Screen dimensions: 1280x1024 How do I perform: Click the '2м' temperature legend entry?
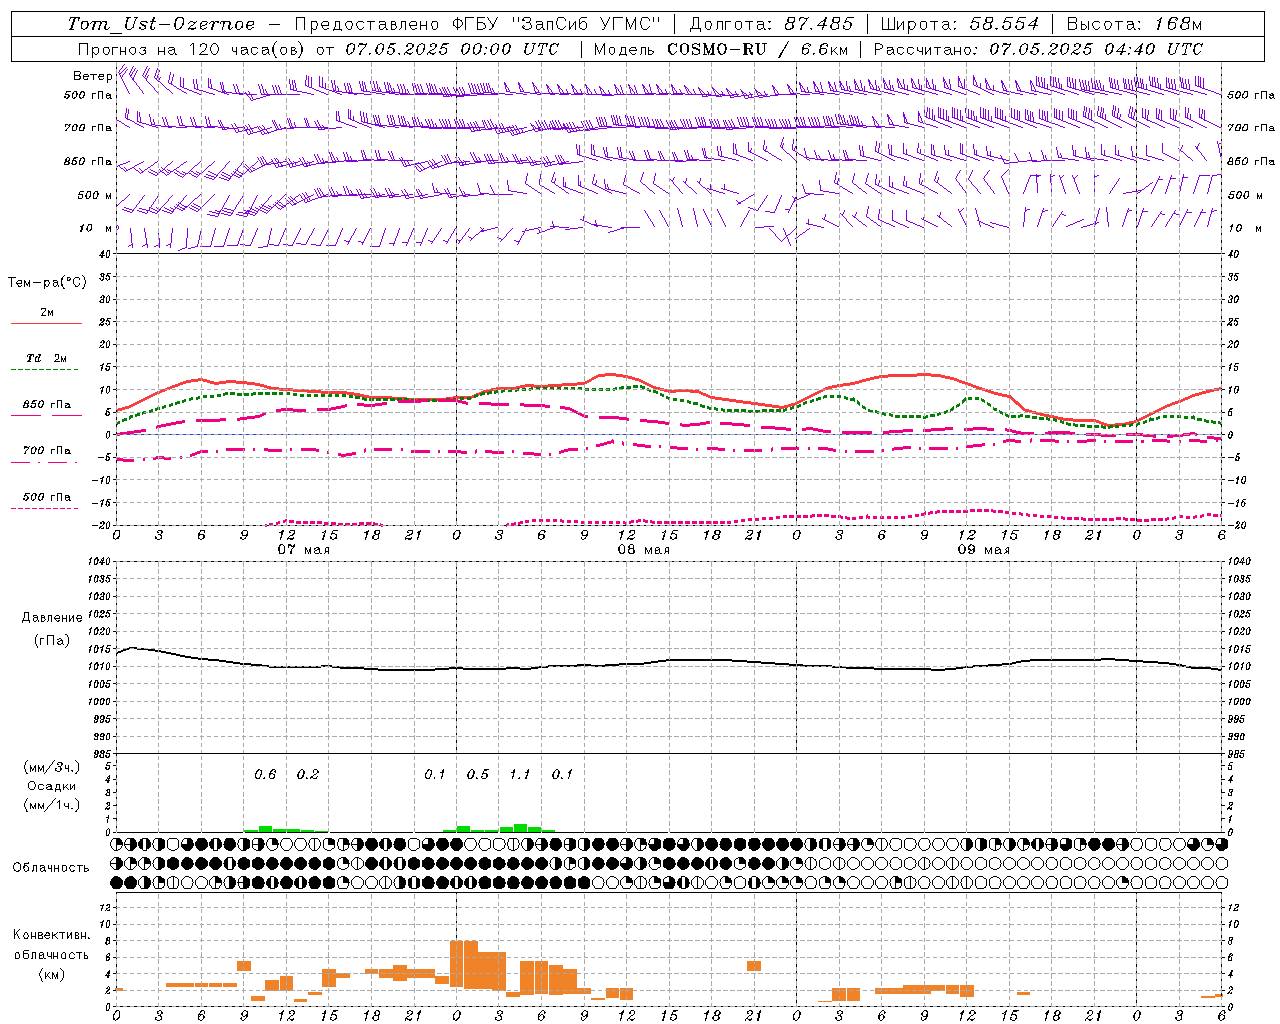tap(46, 312)
